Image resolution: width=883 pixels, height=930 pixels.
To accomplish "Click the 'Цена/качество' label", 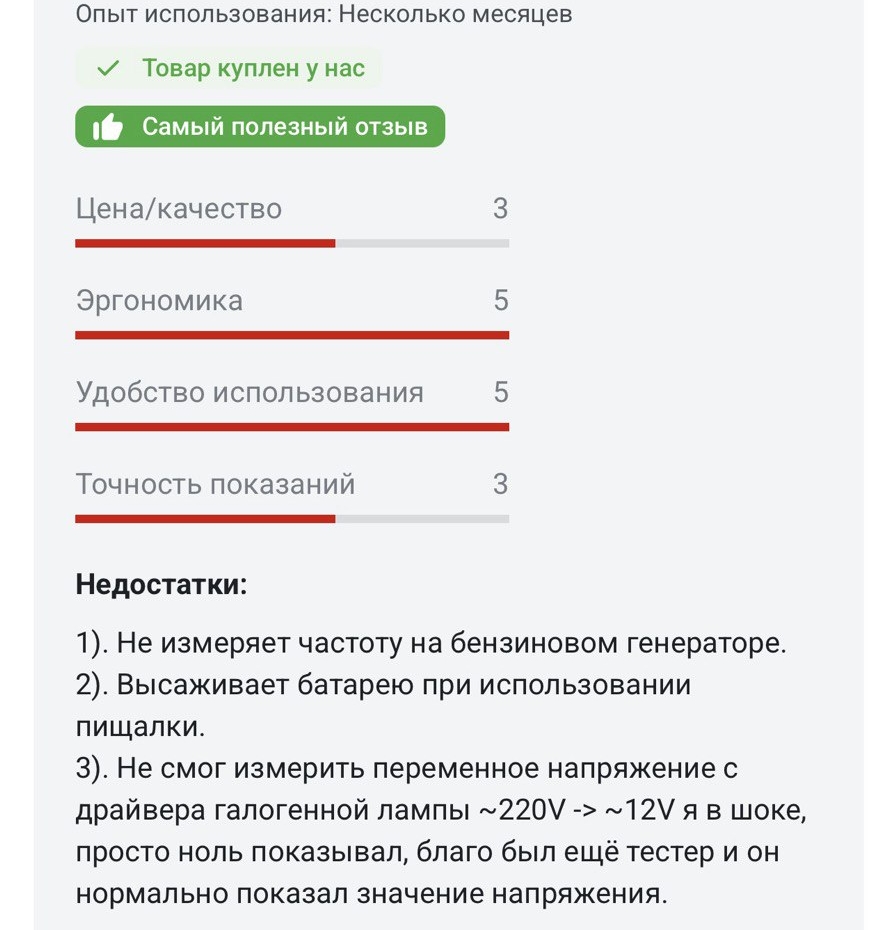I will coord(178,209).
